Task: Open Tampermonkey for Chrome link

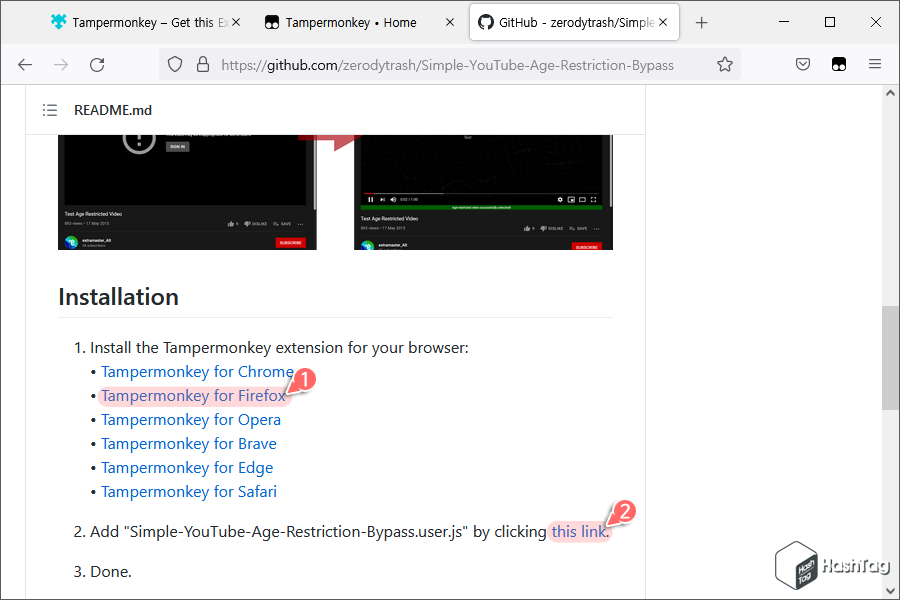Action: pyautogui.click(x=197, y=372)
